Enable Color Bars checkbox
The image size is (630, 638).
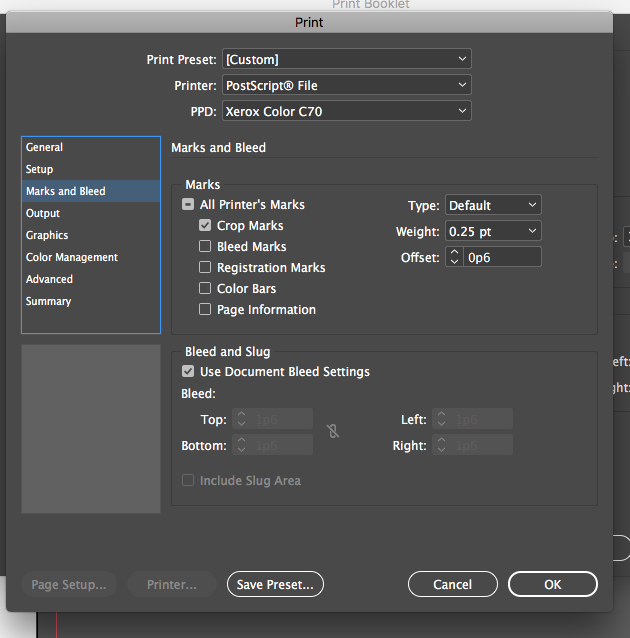click(x=205, y=288)
